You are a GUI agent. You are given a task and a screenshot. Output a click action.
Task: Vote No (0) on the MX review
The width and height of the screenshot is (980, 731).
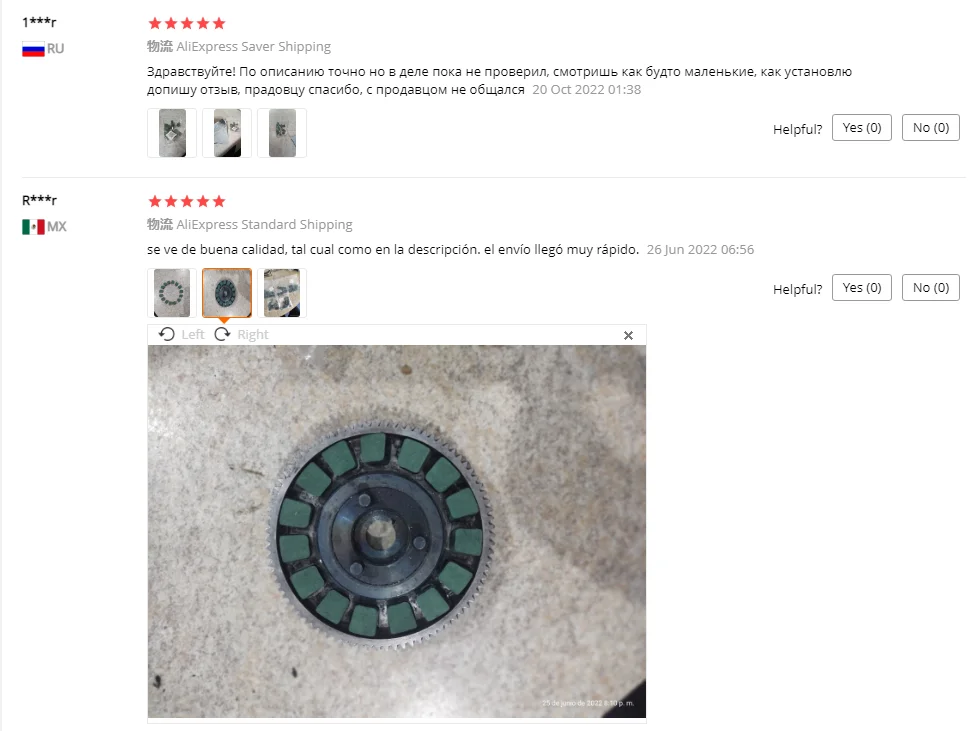pyautogui.click(x=931, y=287)
